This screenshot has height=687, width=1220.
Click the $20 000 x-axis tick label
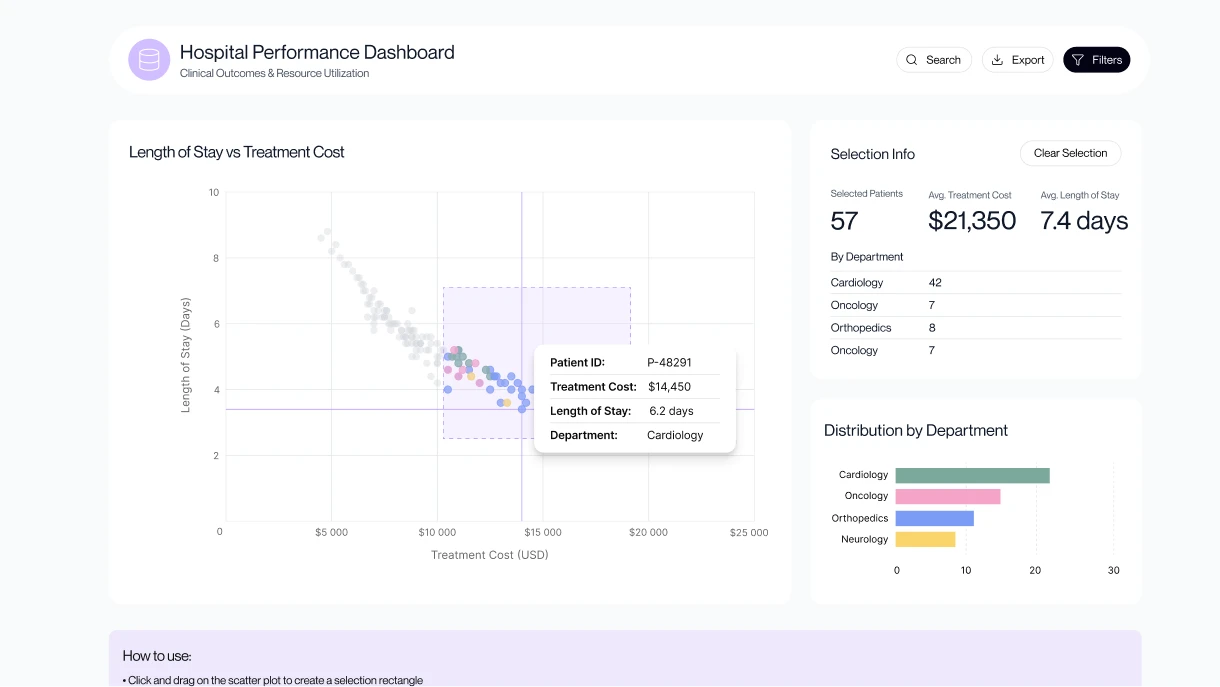coord(648,533)
